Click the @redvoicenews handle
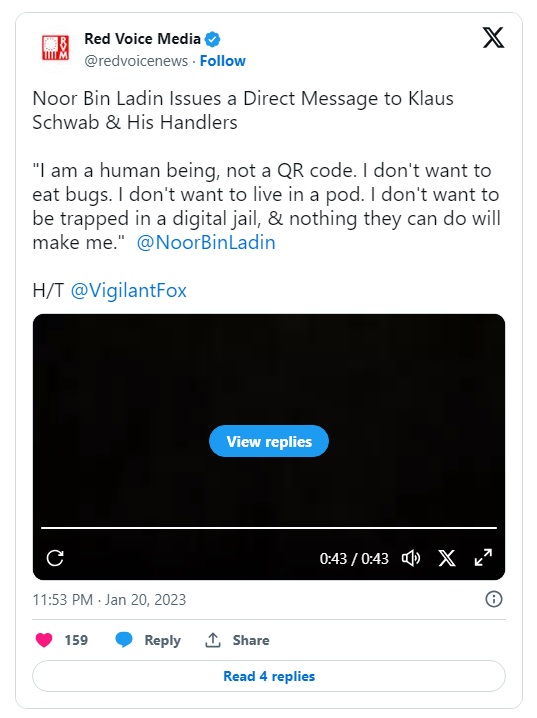 click(x=136, y=61)
